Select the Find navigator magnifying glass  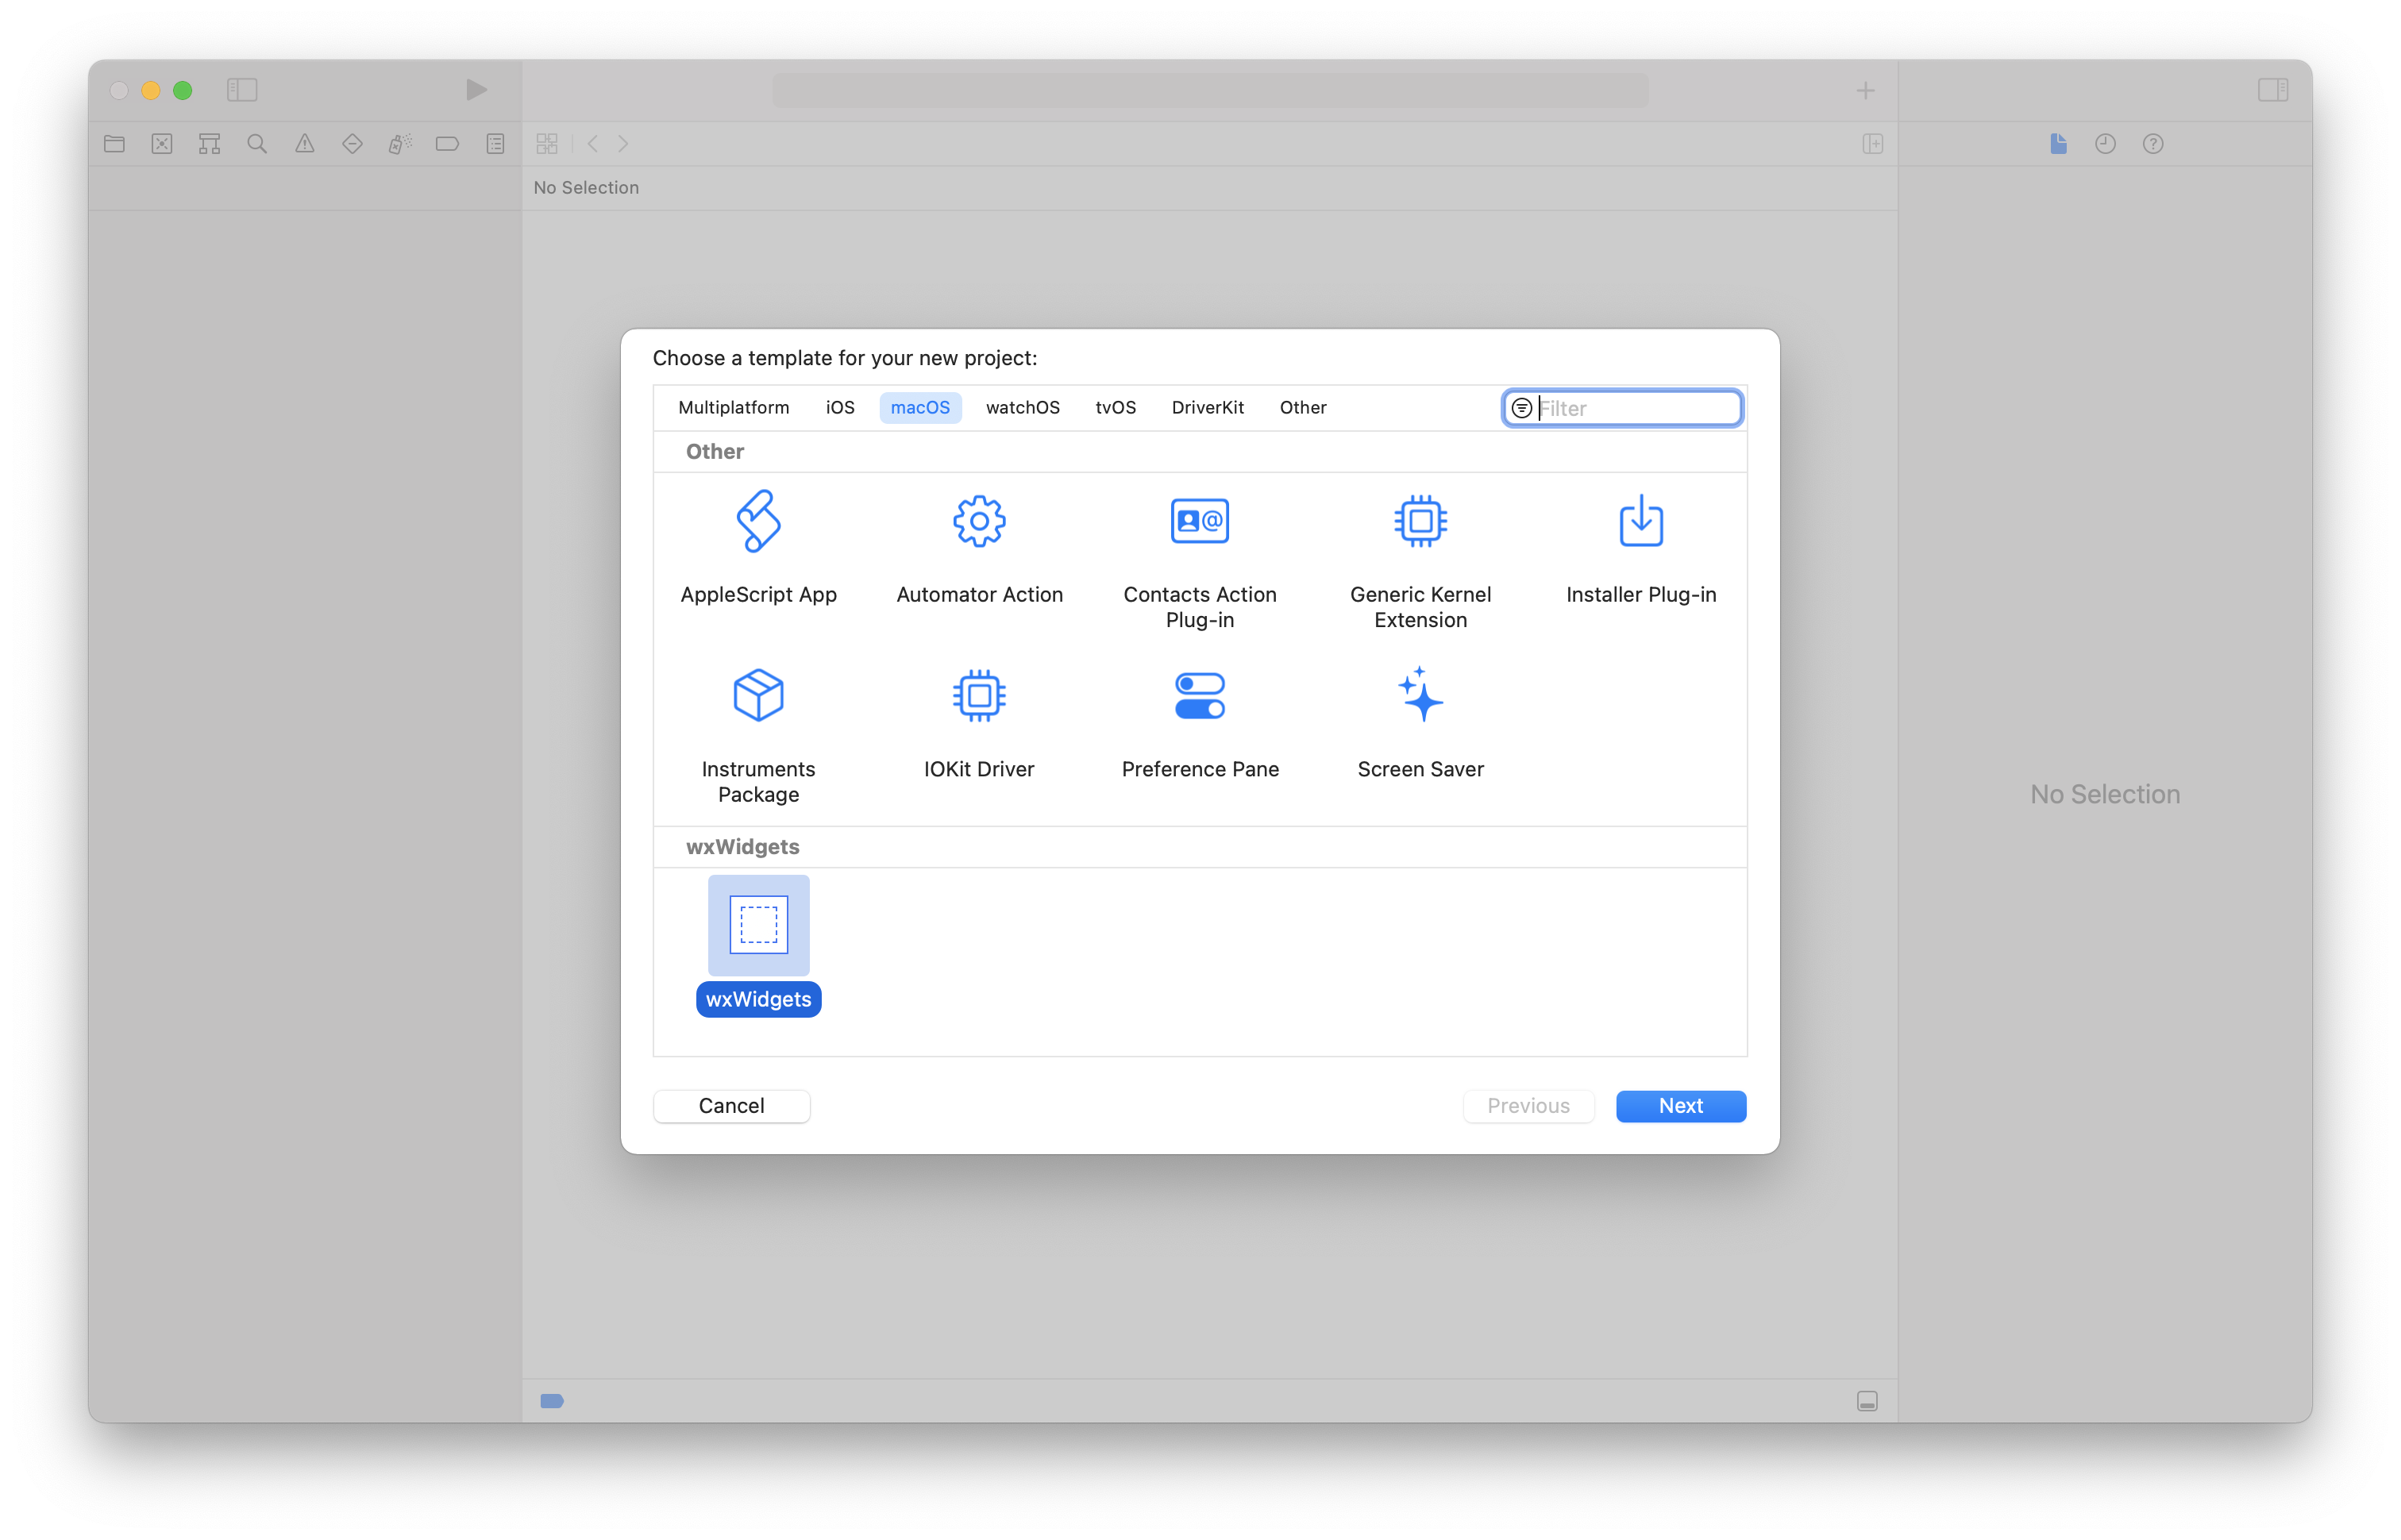(x=256, y=143)
